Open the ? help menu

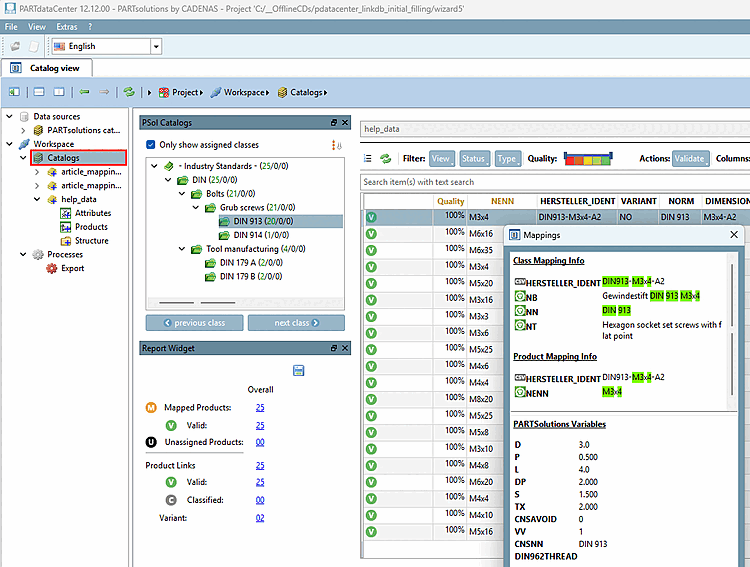tap(90, 27)
